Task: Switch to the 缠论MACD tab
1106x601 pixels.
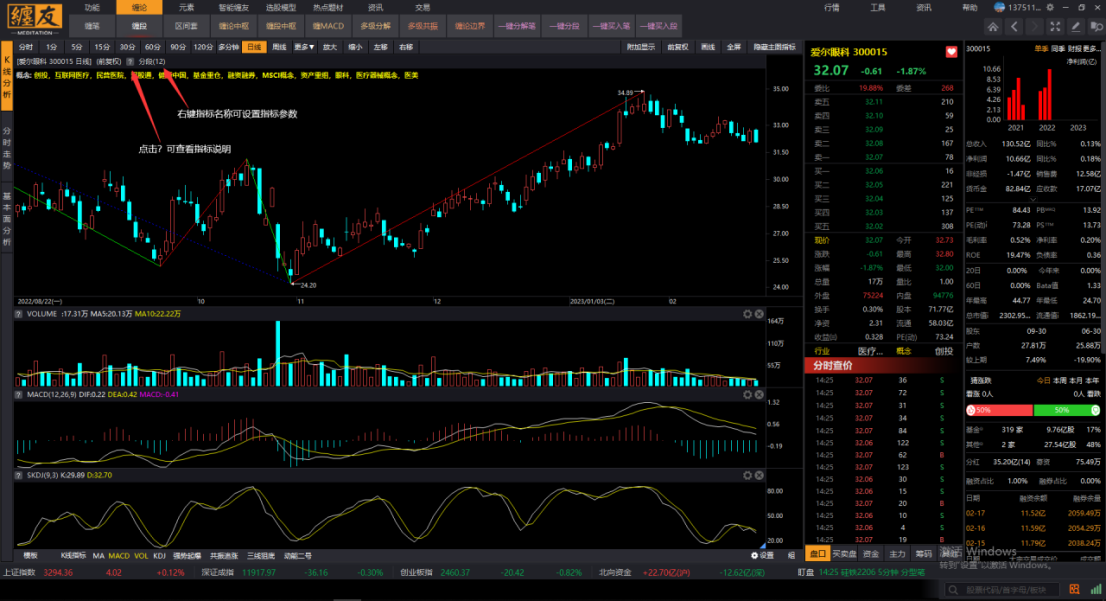Action: point(327,24)
